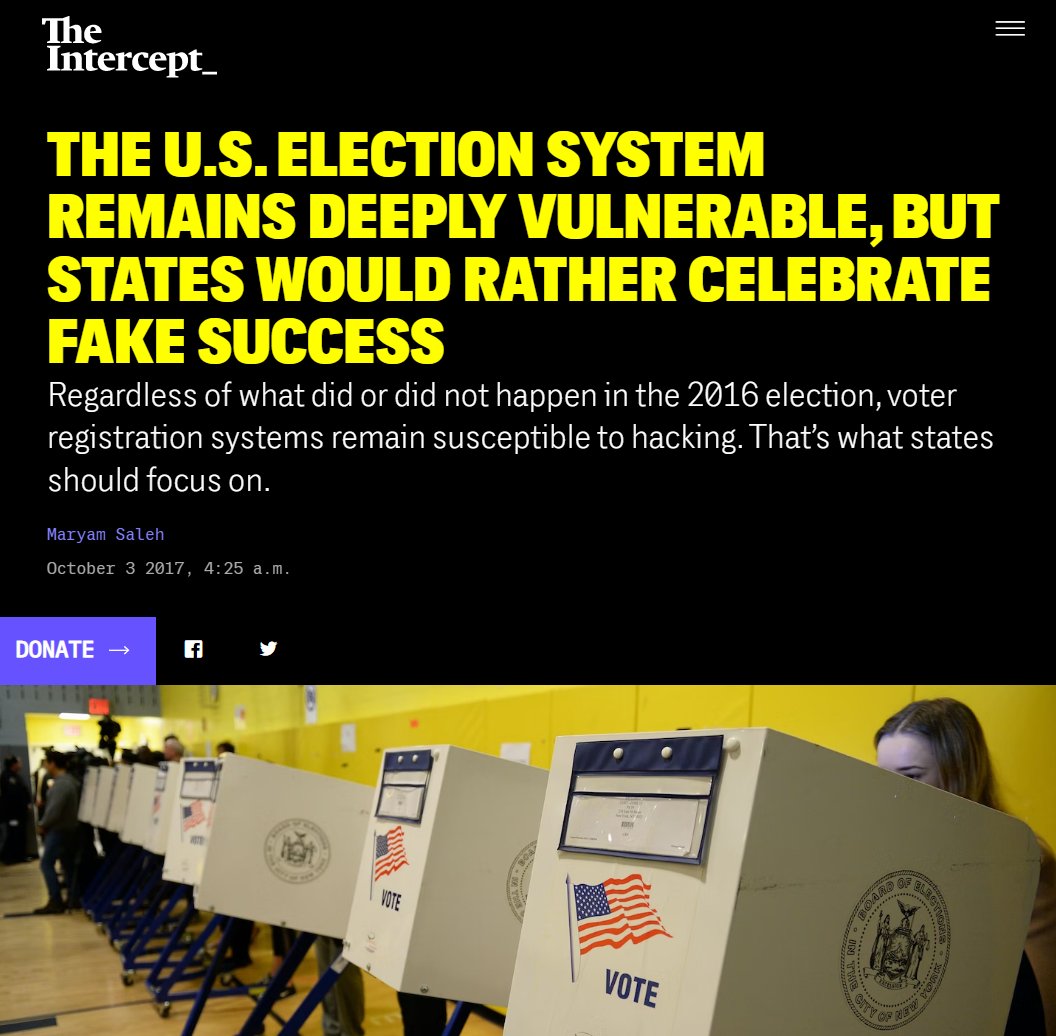Click the word "Intercept_" in the logo
Screen dimensions: 1056x1036
131,60
